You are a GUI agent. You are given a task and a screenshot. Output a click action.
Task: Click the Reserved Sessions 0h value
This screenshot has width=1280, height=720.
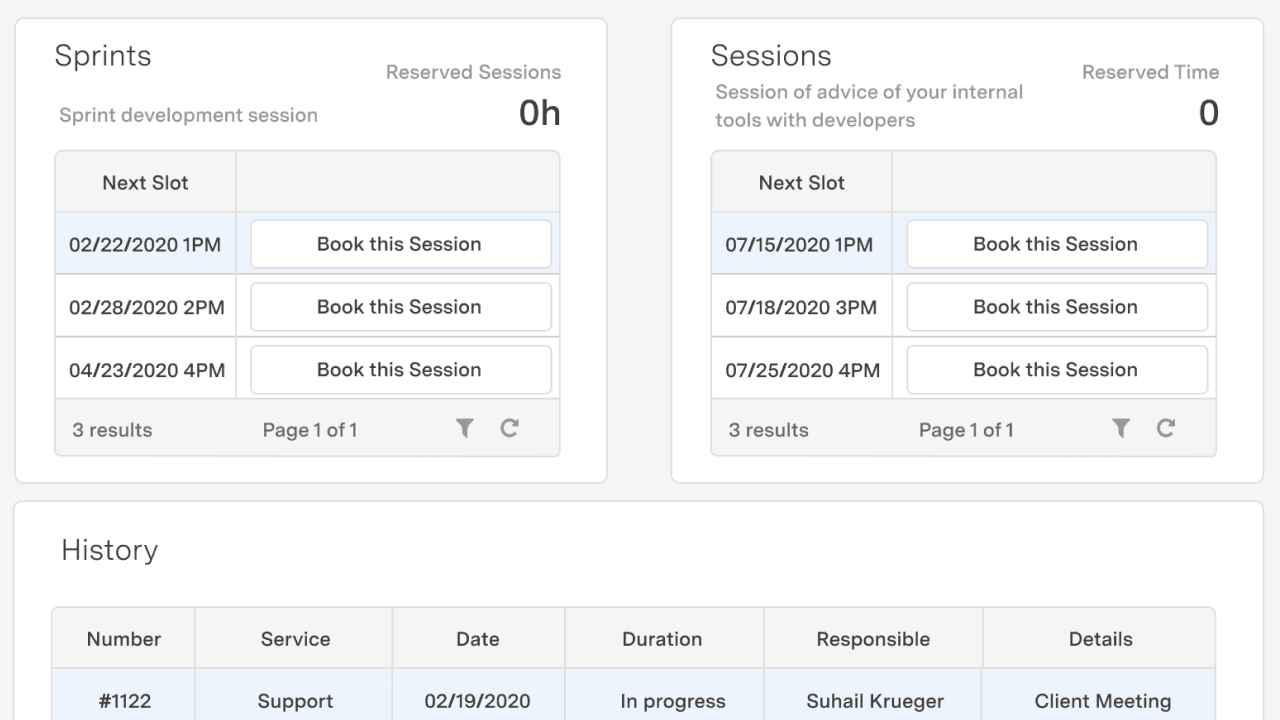[x=540, y=114]
